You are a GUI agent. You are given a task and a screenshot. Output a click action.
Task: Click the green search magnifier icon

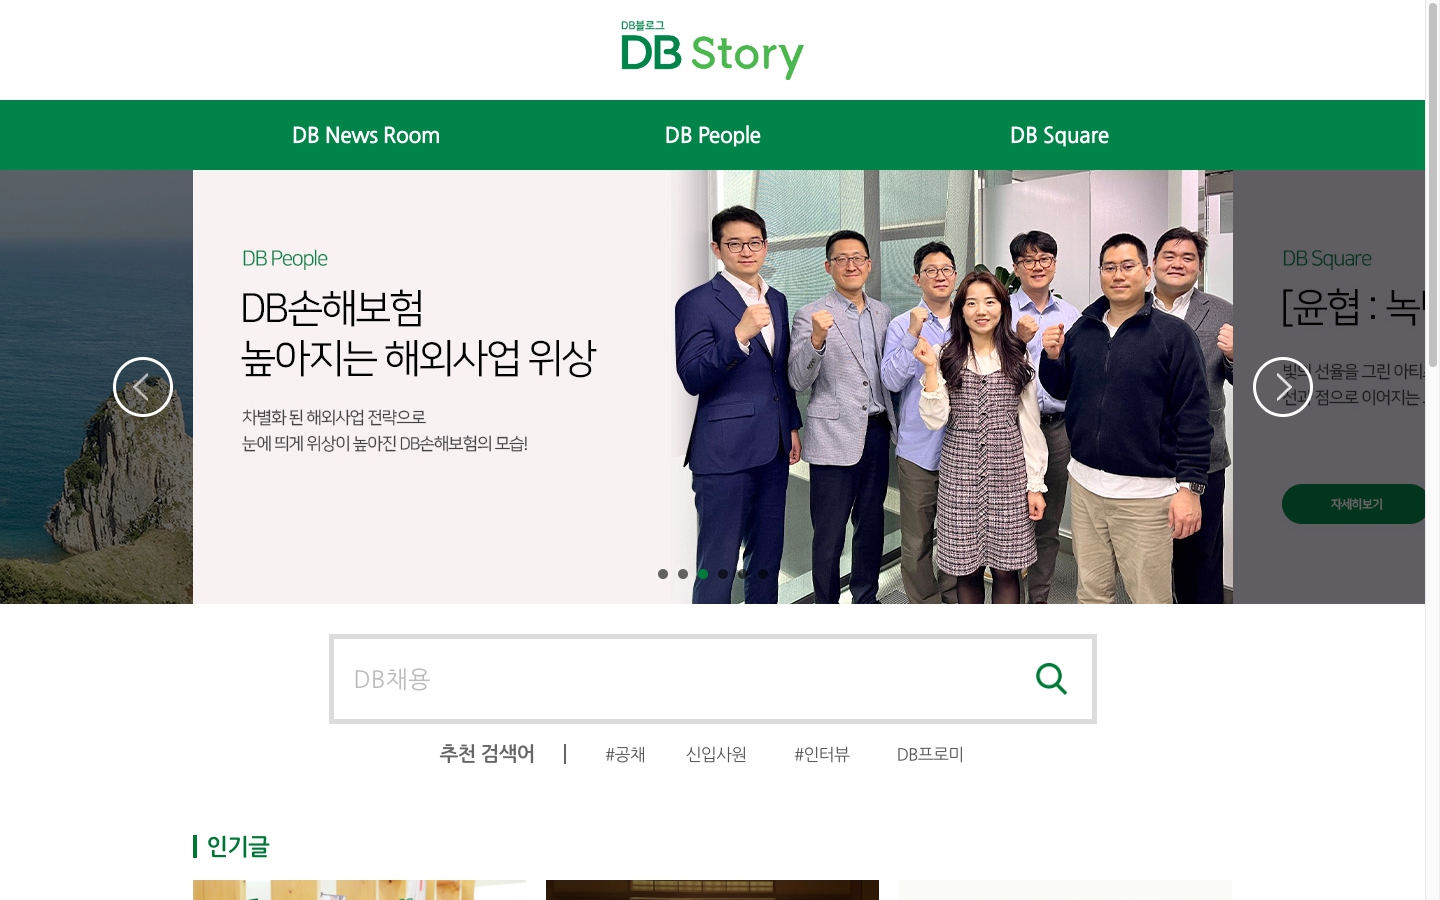point(1051,679)
